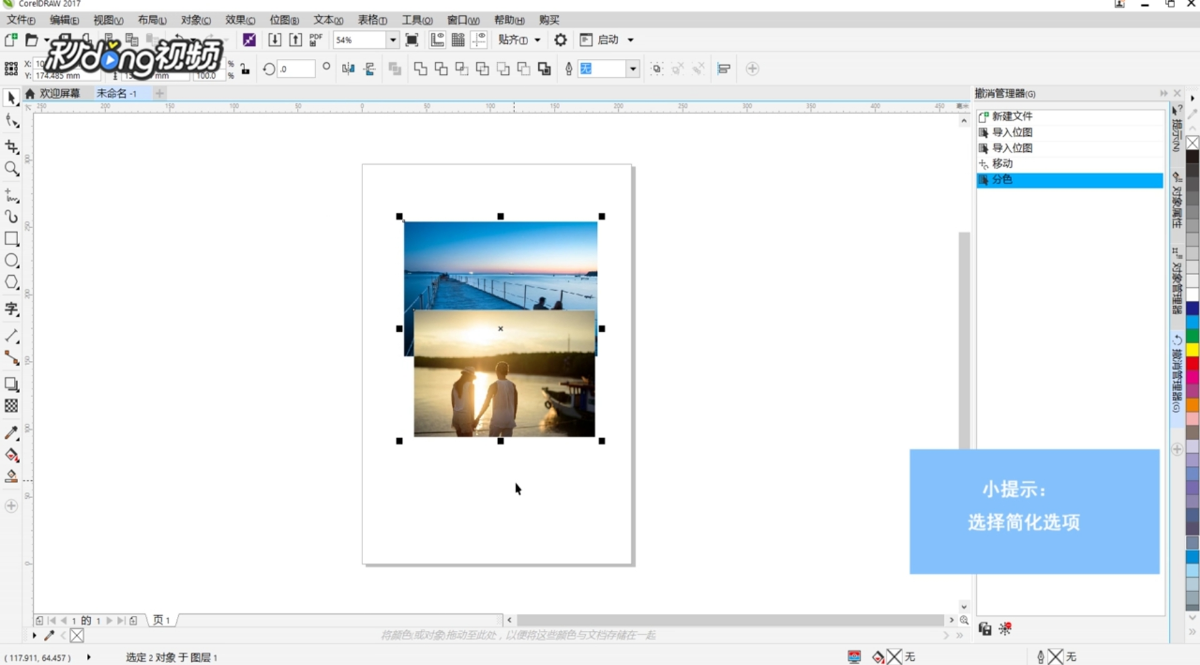Select the Parallel Dimension tool

pos(11,336)
